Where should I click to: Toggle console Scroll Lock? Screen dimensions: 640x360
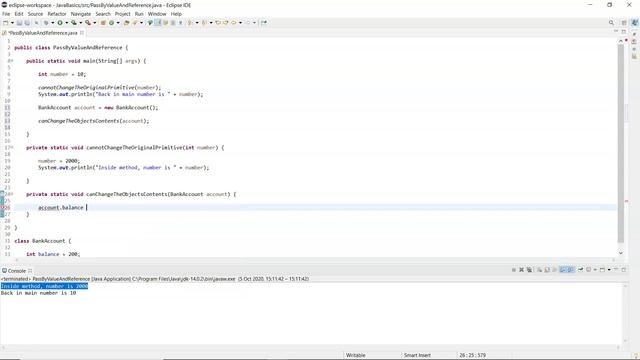(x=547, y=270)
